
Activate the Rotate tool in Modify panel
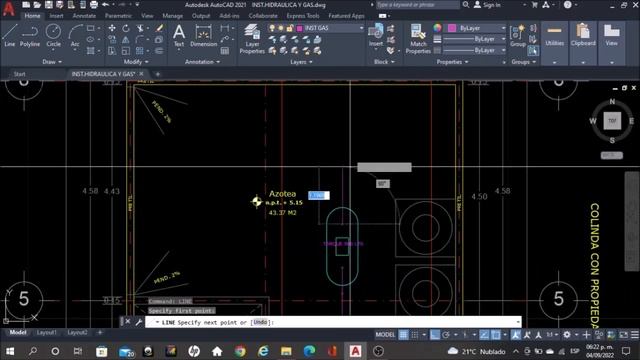[126, 28]
